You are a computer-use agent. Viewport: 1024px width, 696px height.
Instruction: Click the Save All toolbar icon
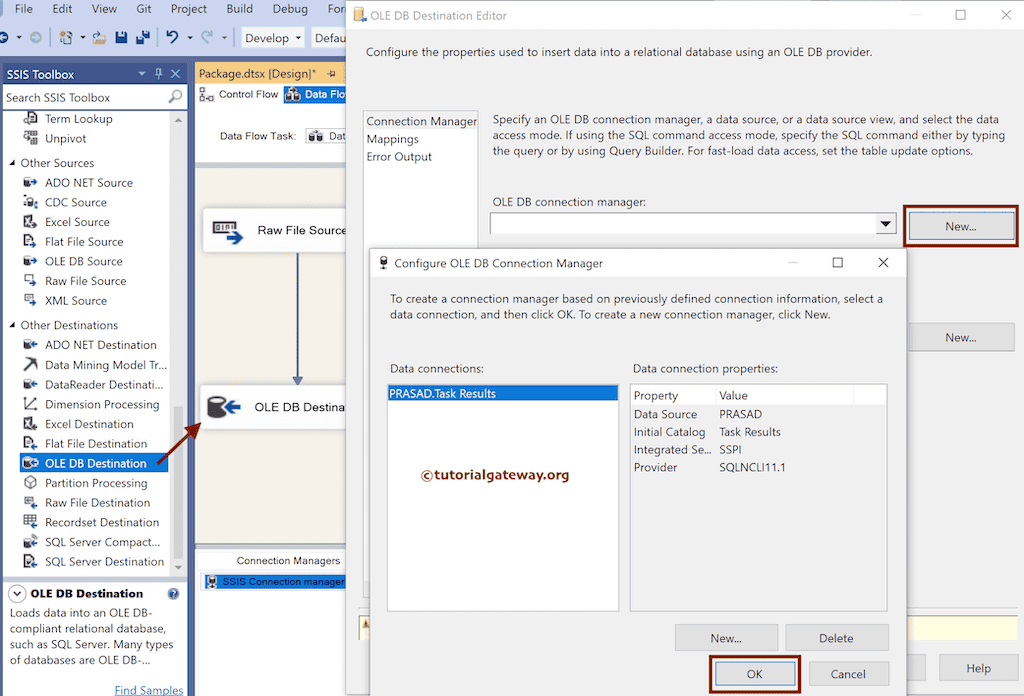[141, 36]
